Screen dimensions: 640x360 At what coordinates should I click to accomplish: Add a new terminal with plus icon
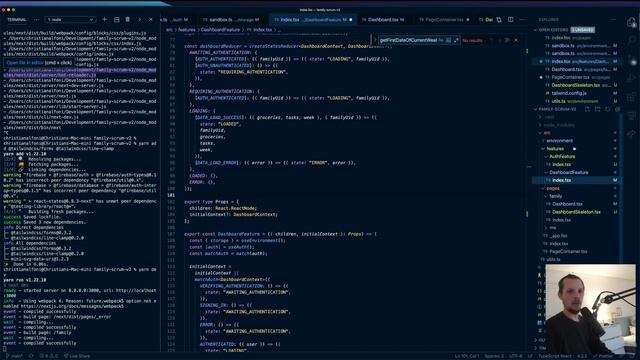(104, 19)
